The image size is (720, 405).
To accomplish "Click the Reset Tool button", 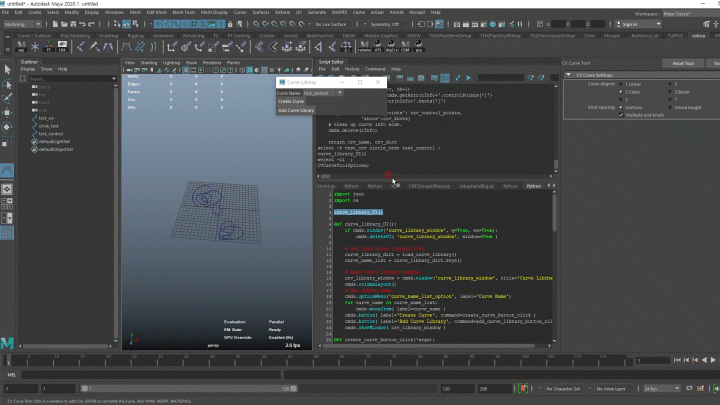I will [683, 63].
